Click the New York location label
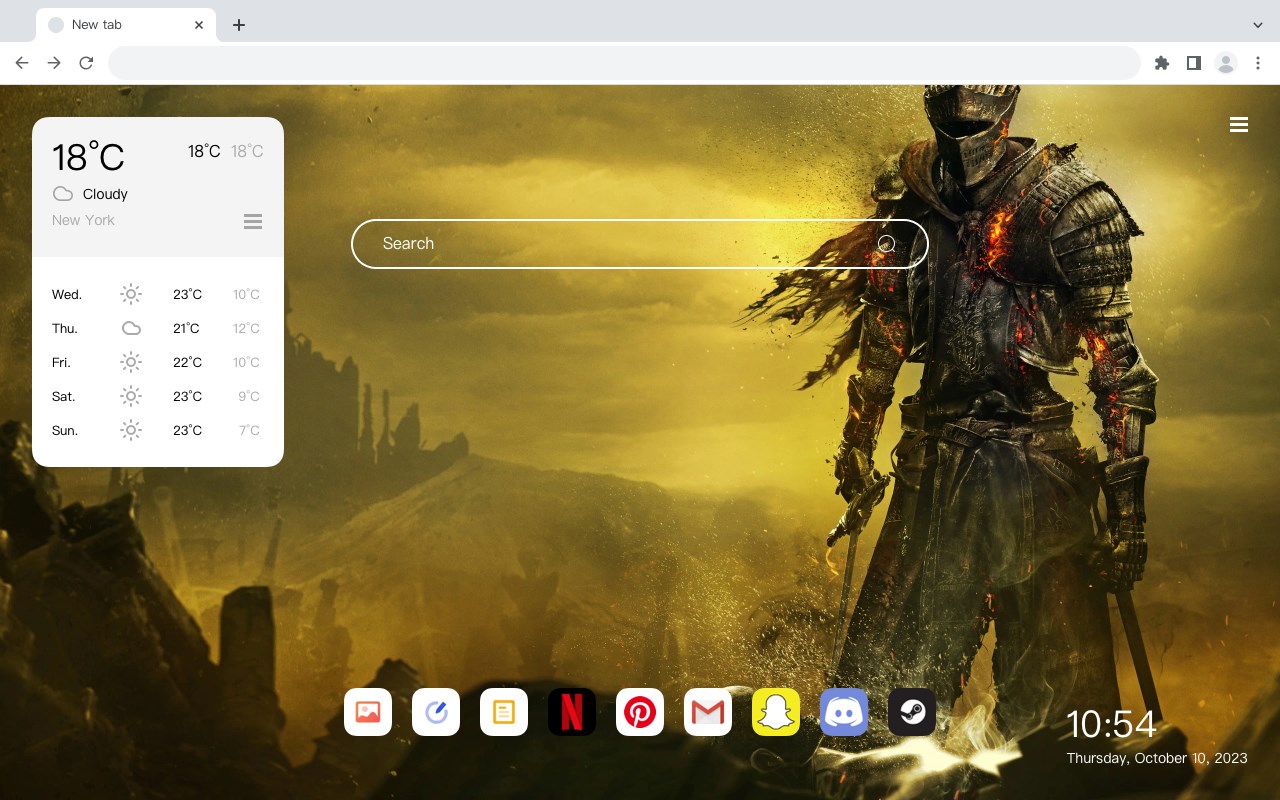Image resolution: width=1280 pixels, height=800 pixels. coord(83,220)
